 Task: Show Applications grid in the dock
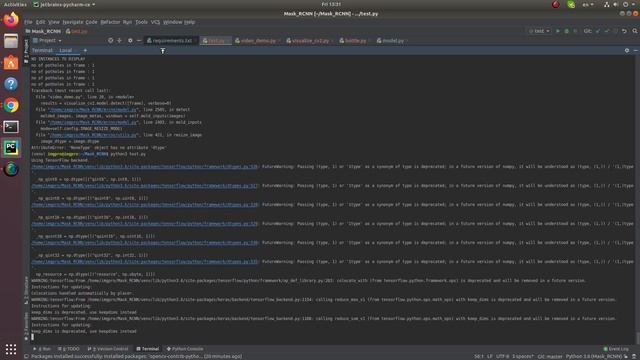11,349
